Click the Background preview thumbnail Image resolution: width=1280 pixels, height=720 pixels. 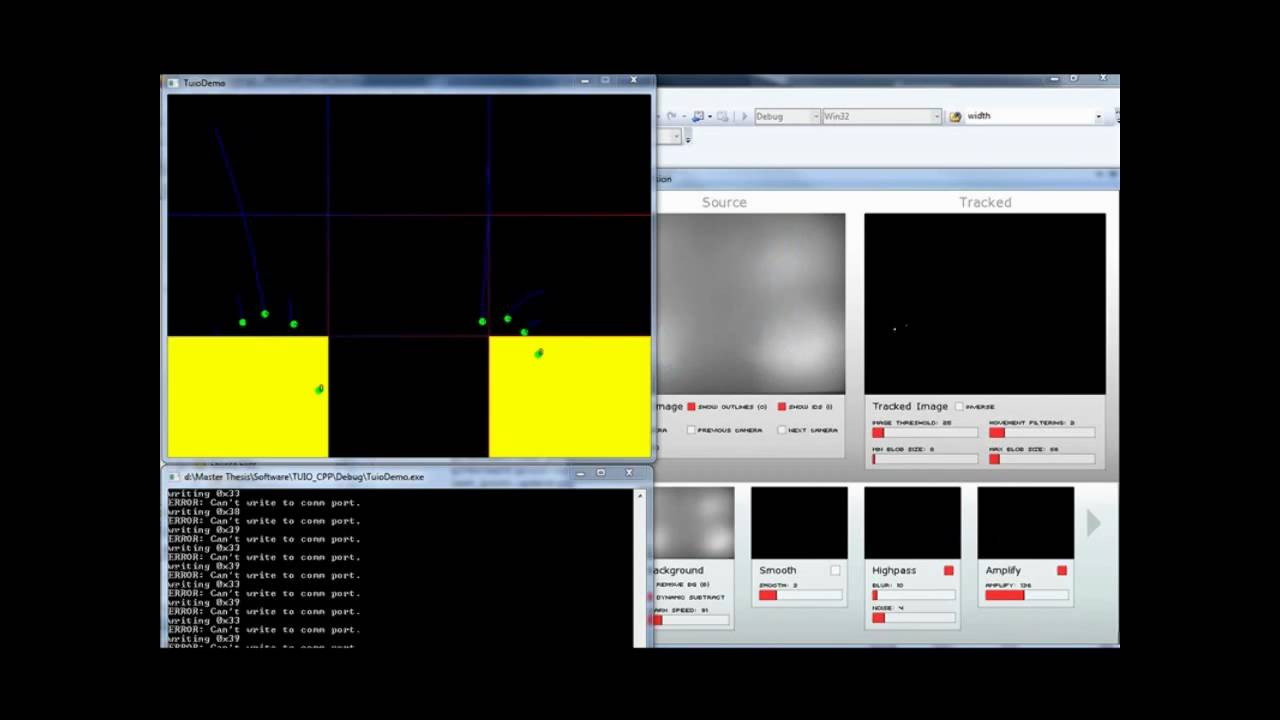pos(694,523)
